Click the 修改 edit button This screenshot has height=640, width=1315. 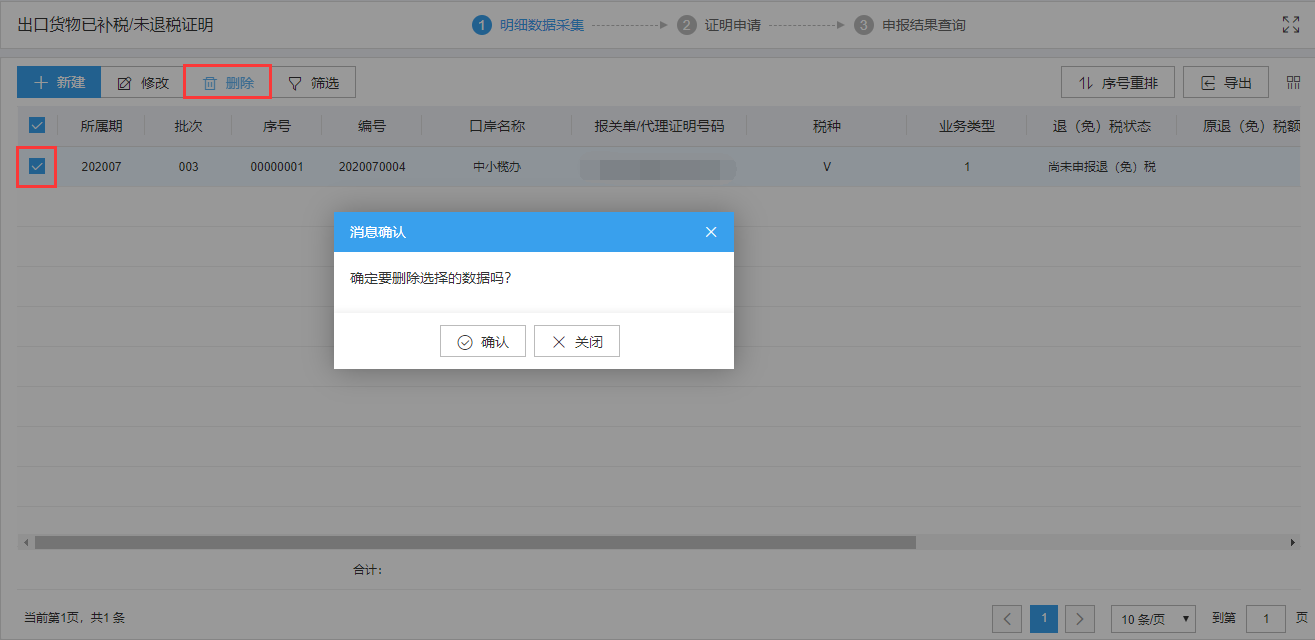click(142, 82)
